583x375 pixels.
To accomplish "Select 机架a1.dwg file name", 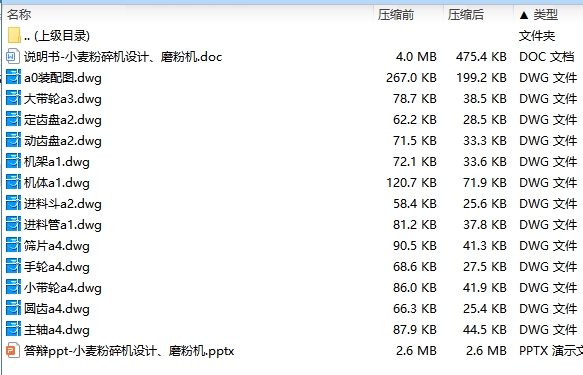I will coord(57,162).
